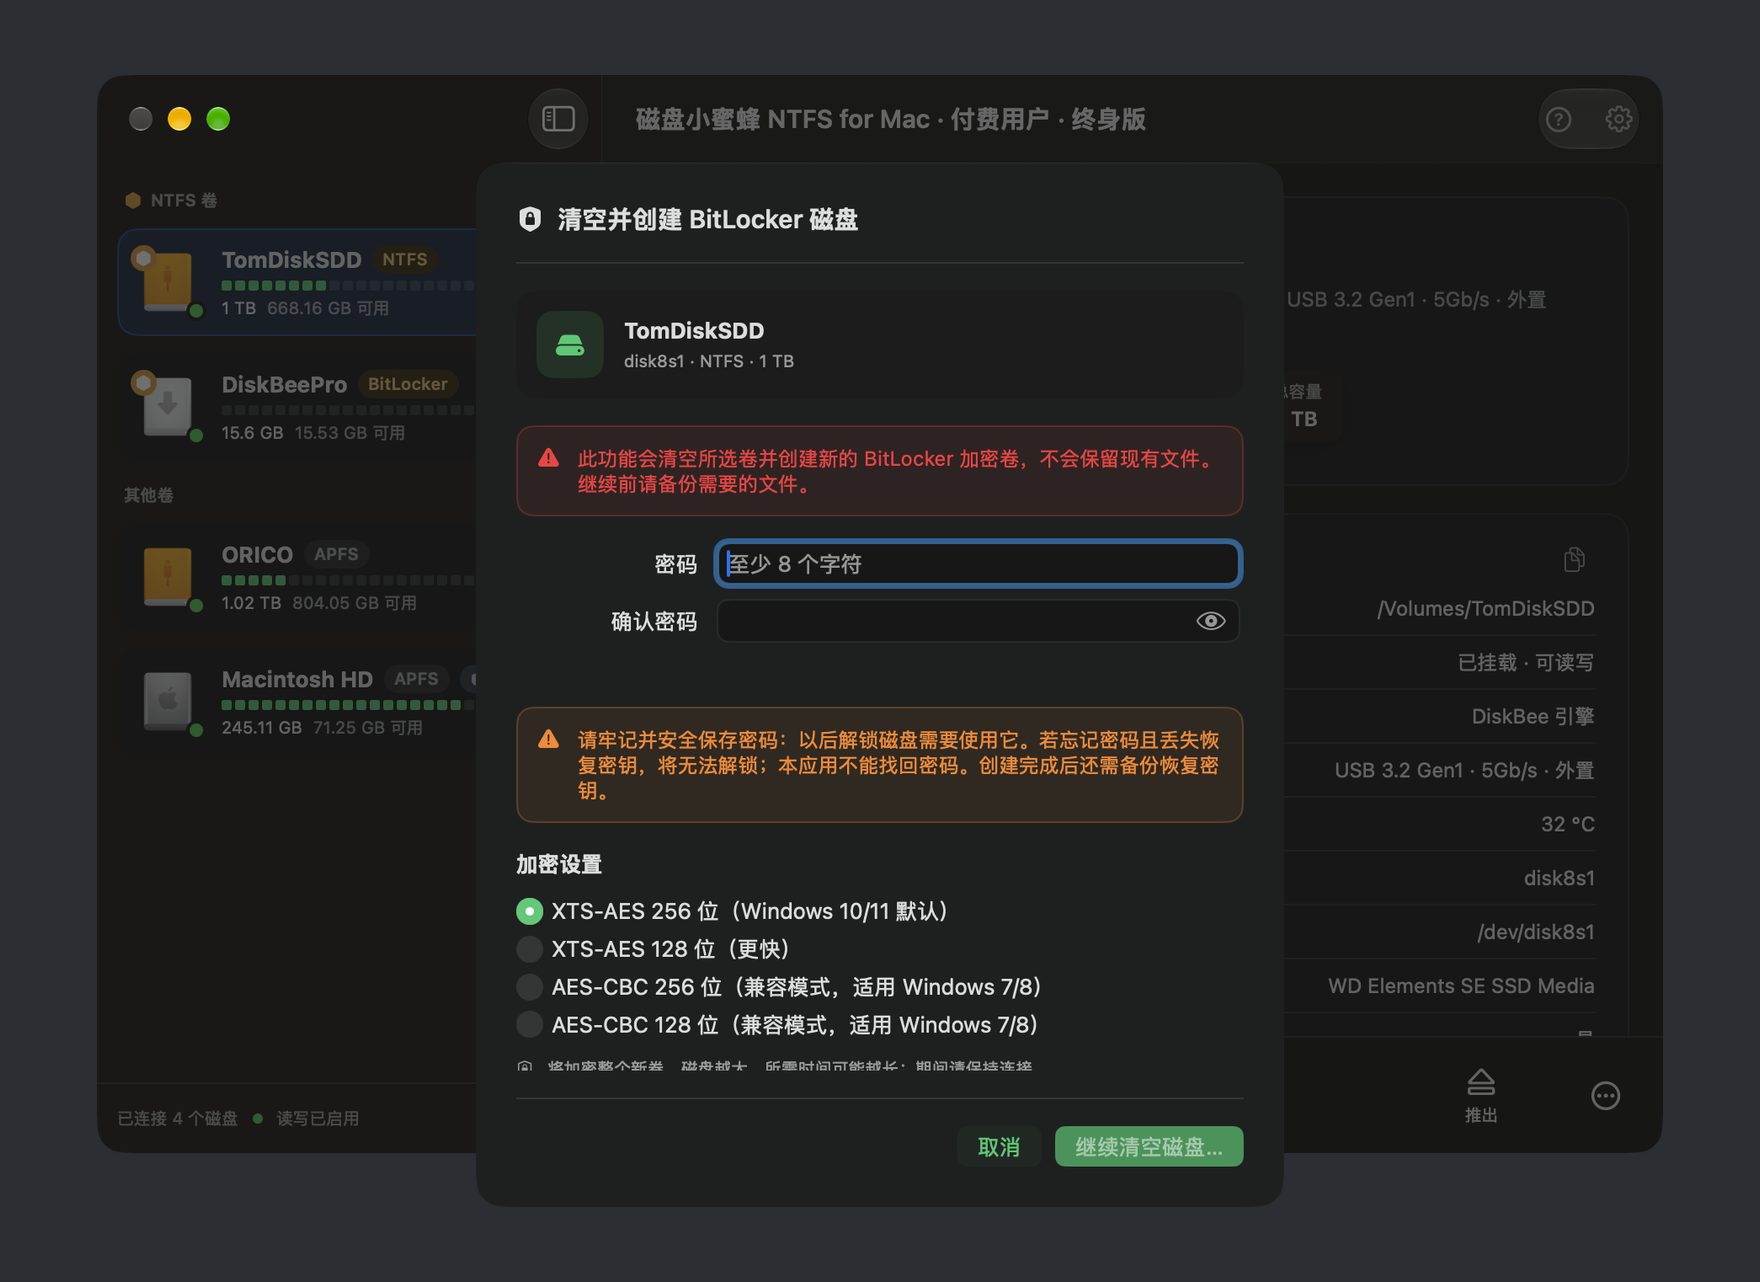Image resolution: width=1760 pixels, height=1282 pixels.
Task: Click the 密码 password input field
Action: (x=978, y=564)
